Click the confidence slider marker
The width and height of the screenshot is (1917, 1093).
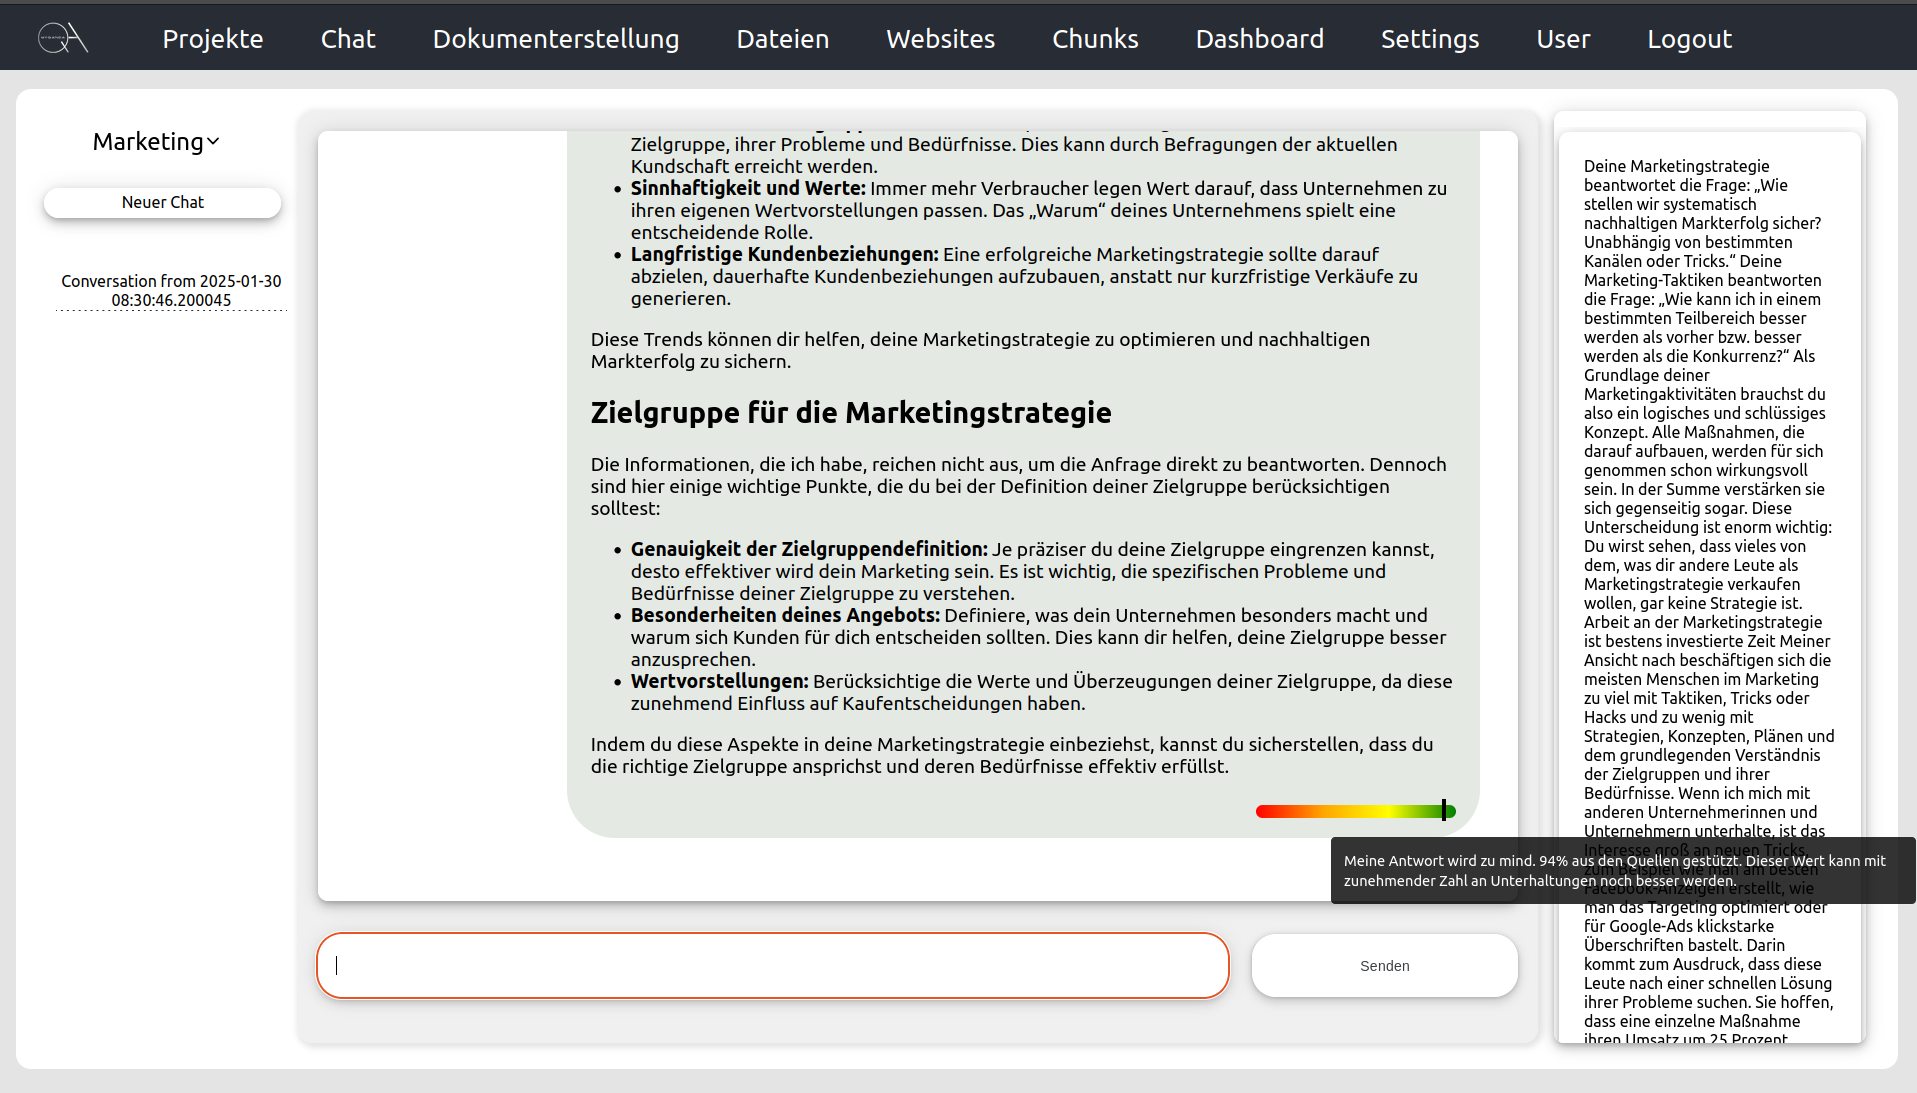tap(1444, 811)
